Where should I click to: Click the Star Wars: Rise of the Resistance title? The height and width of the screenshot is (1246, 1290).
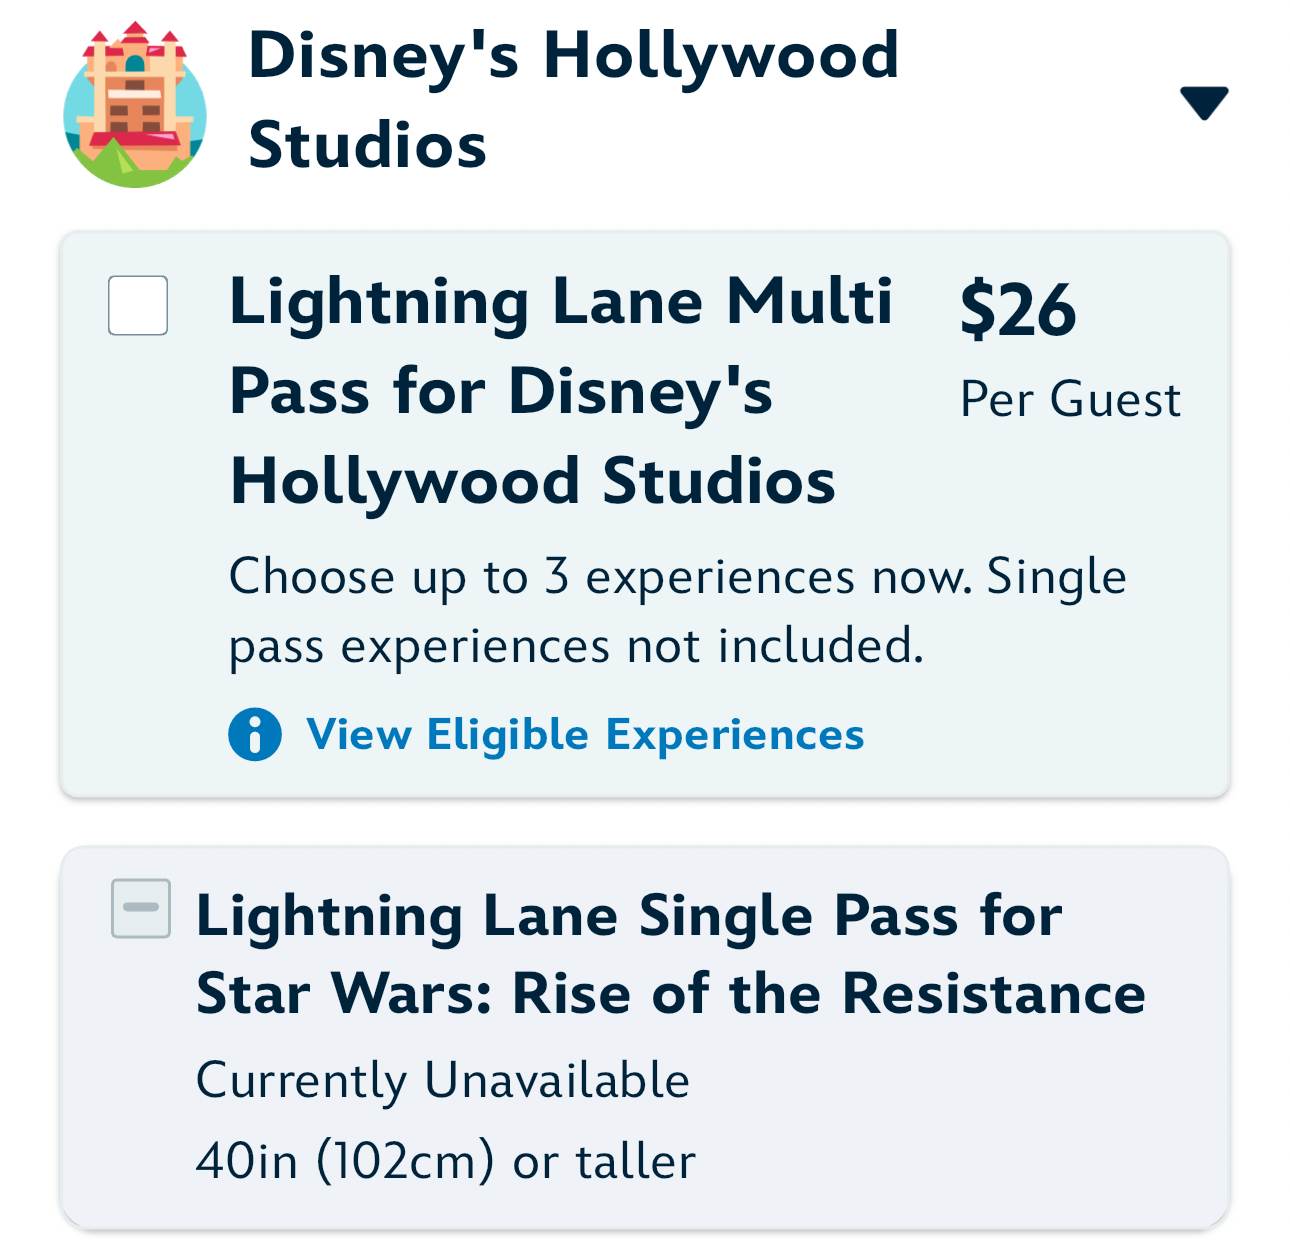point(670,993)
